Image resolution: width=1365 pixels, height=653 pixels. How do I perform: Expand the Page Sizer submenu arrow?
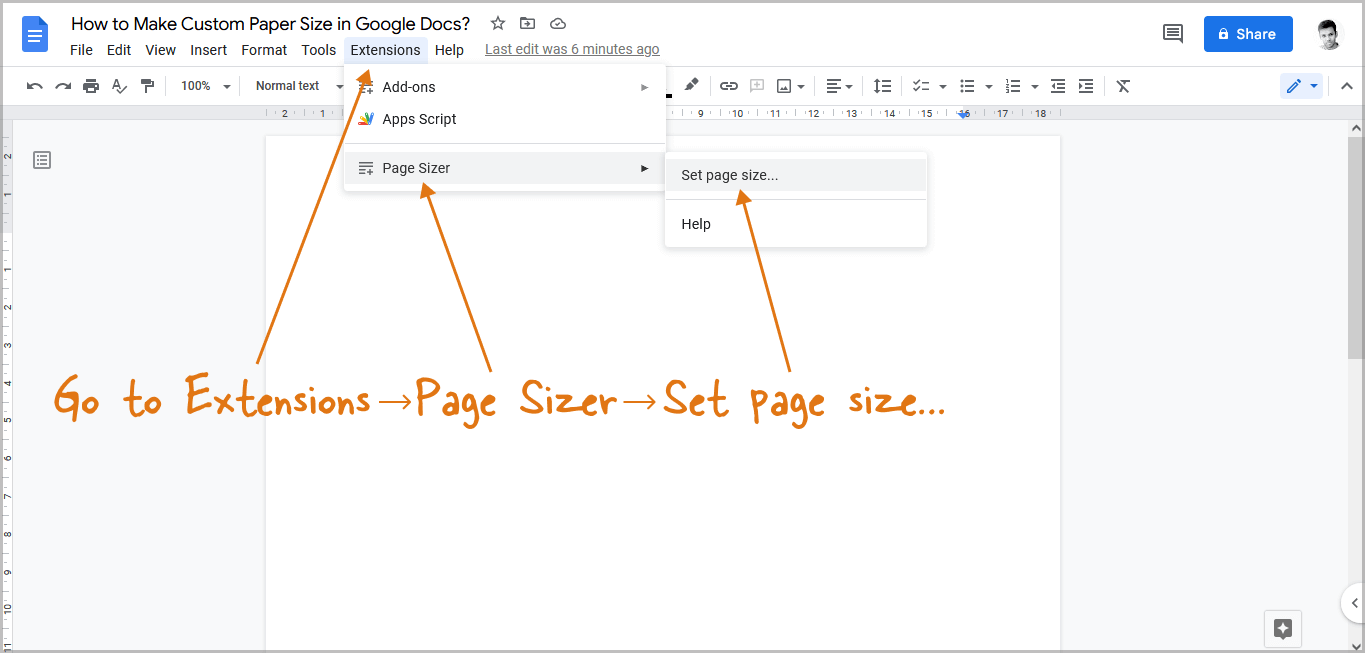pos(644,168)
